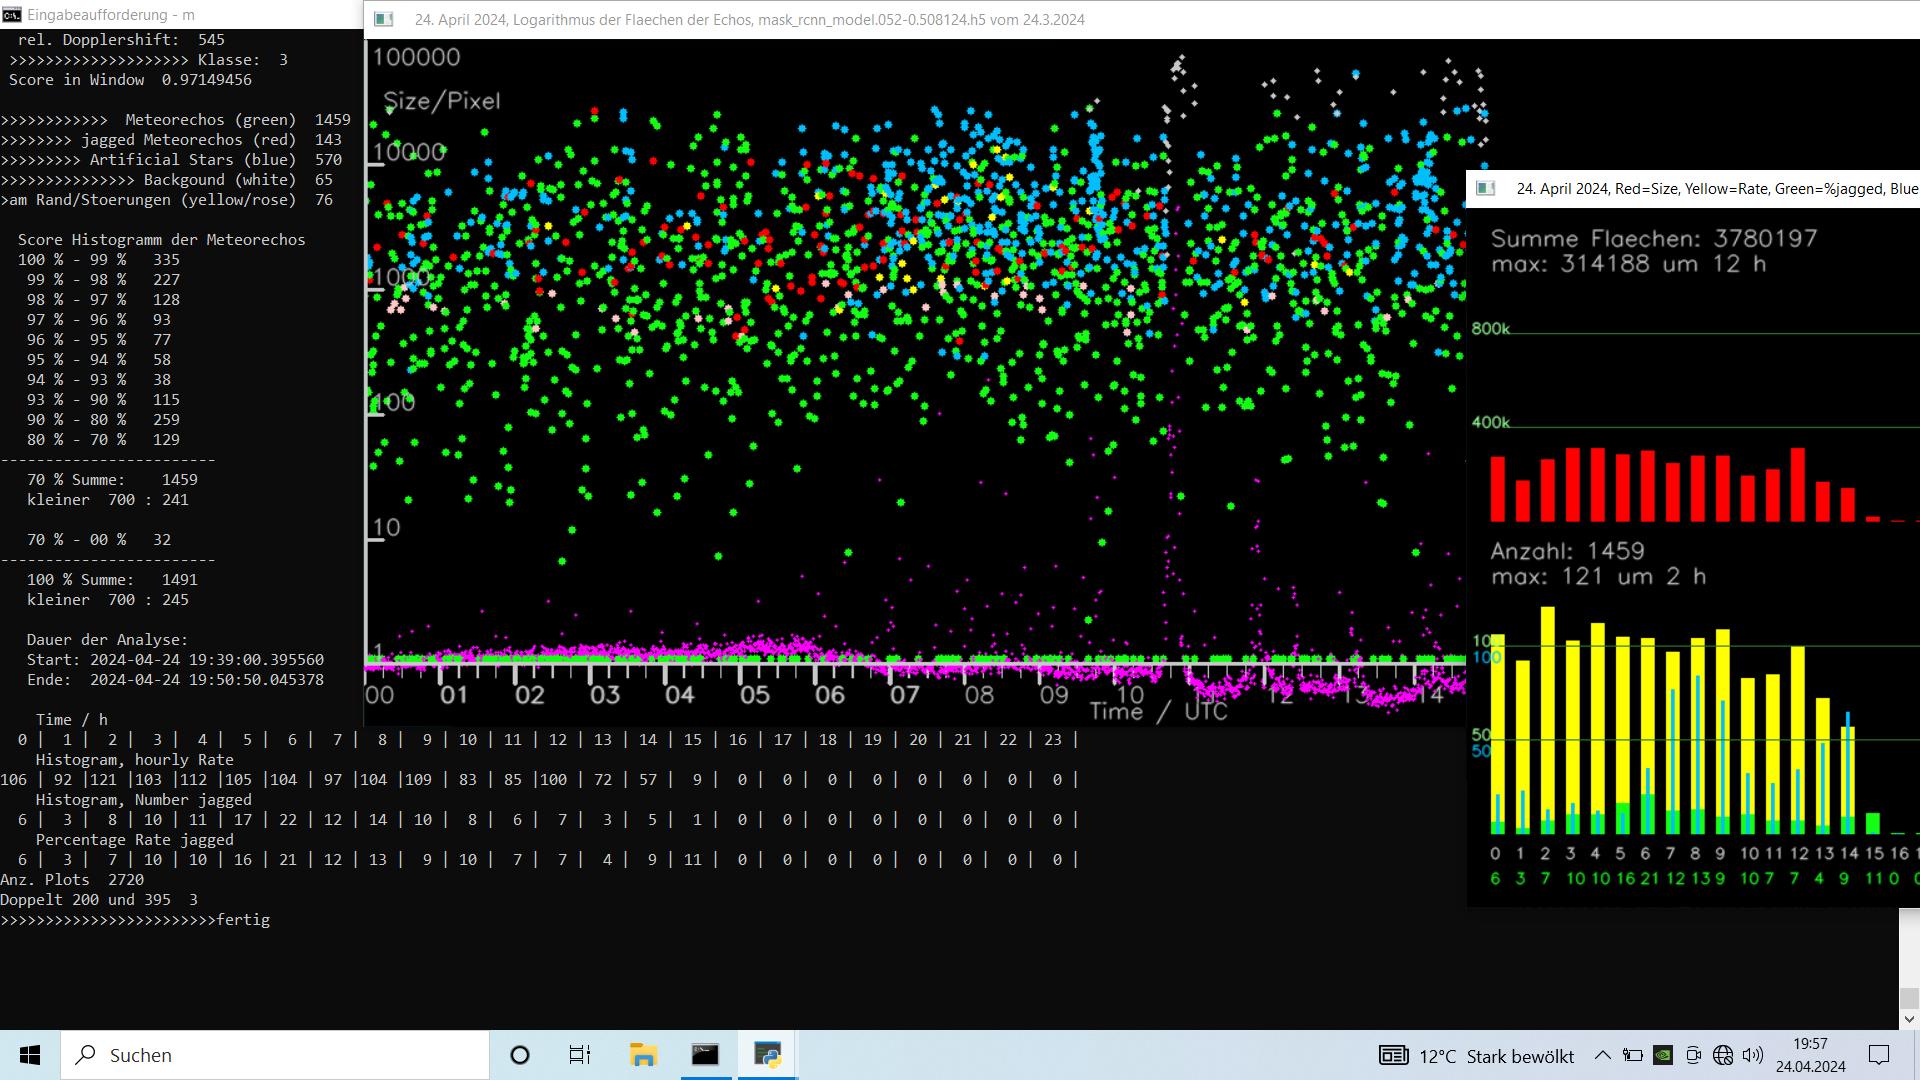Click the console scrollbar down arrow
Image resolution: width=1920 pixels, height=1080 pixels.
1909,1019
